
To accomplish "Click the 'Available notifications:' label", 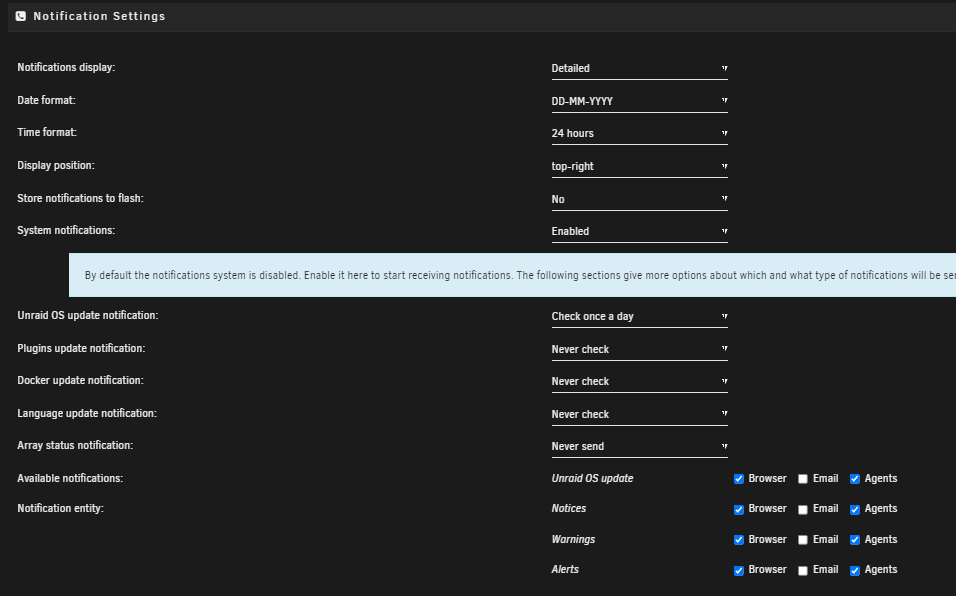I will pos(70,478).
